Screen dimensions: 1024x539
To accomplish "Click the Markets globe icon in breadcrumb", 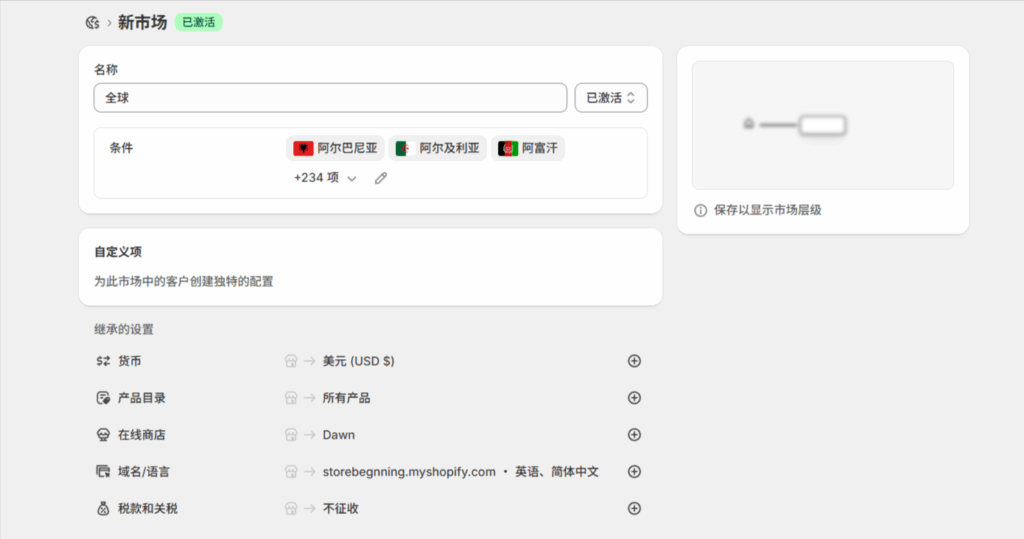I will (x=93, y=22).
